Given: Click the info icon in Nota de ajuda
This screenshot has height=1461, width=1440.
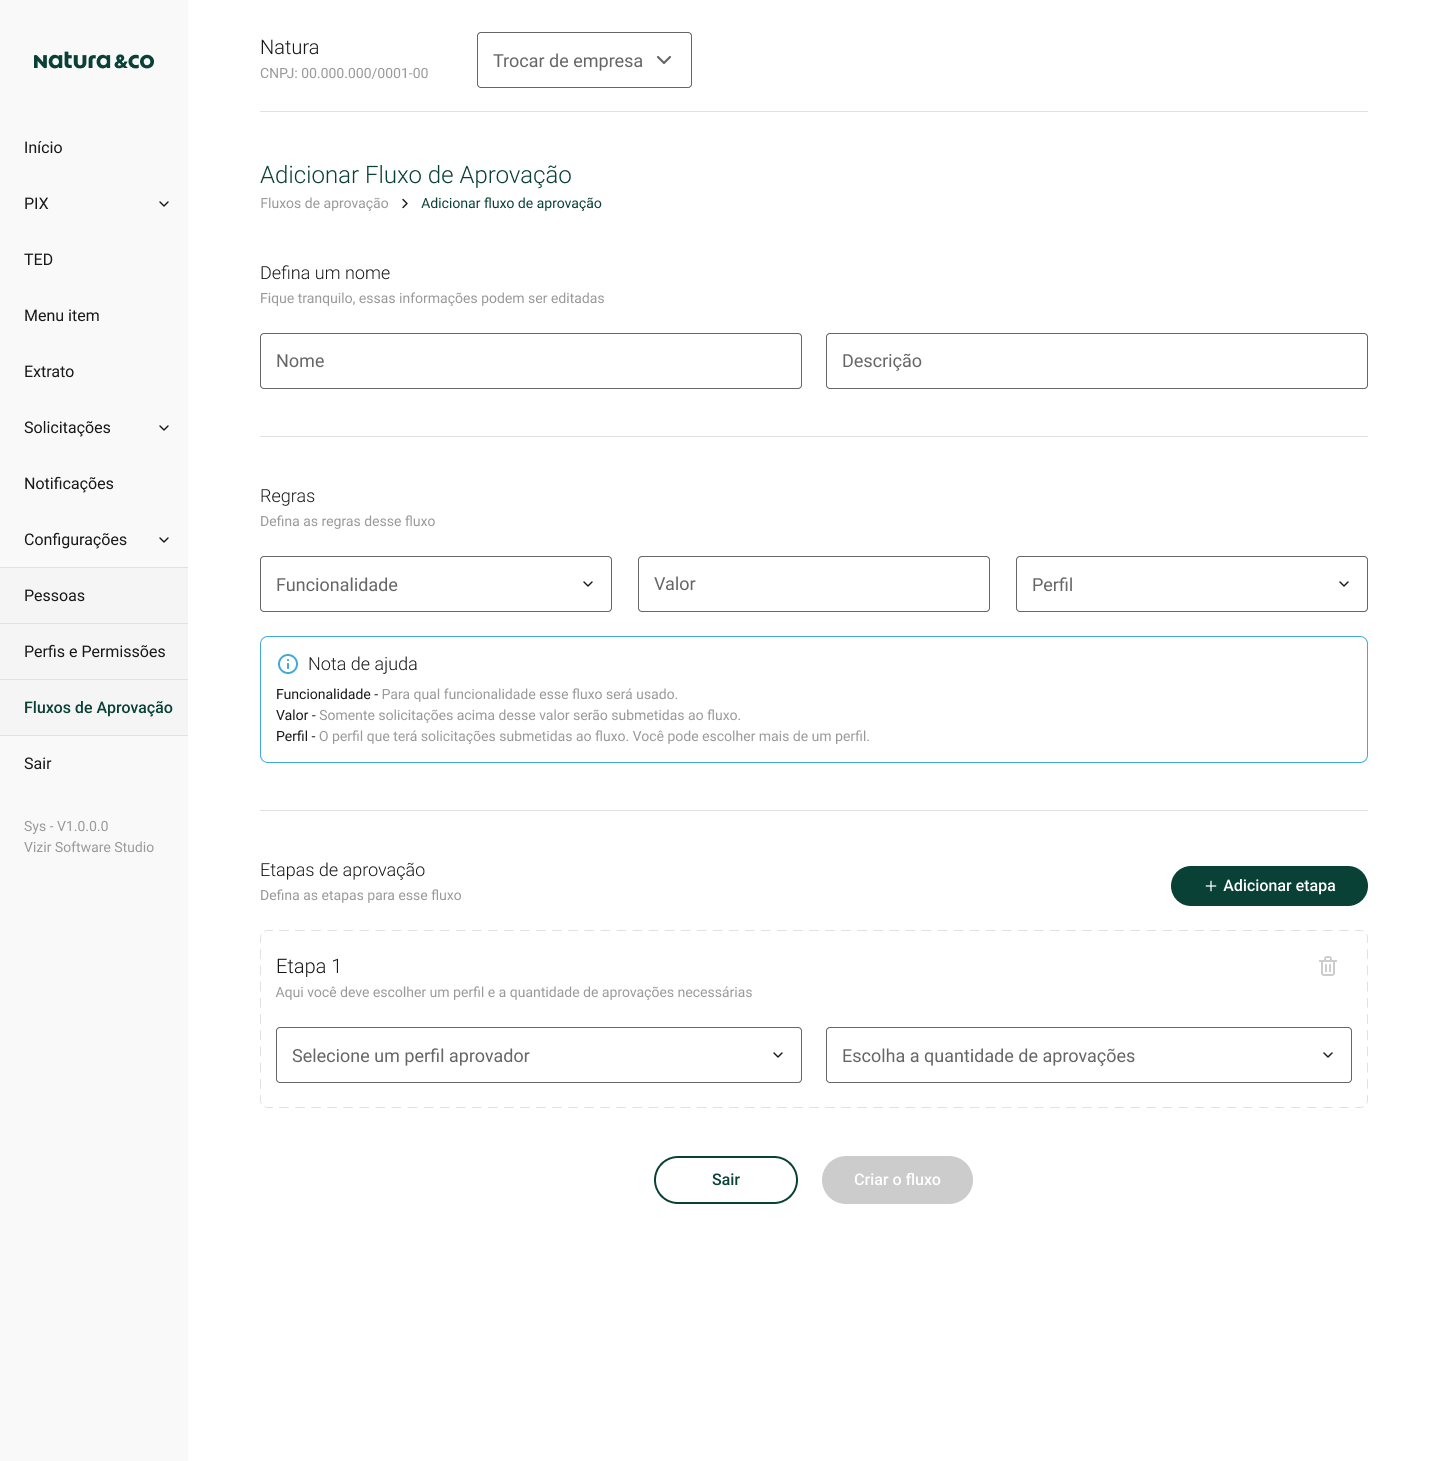Looking at the screenshot, I should pos(289,663).
